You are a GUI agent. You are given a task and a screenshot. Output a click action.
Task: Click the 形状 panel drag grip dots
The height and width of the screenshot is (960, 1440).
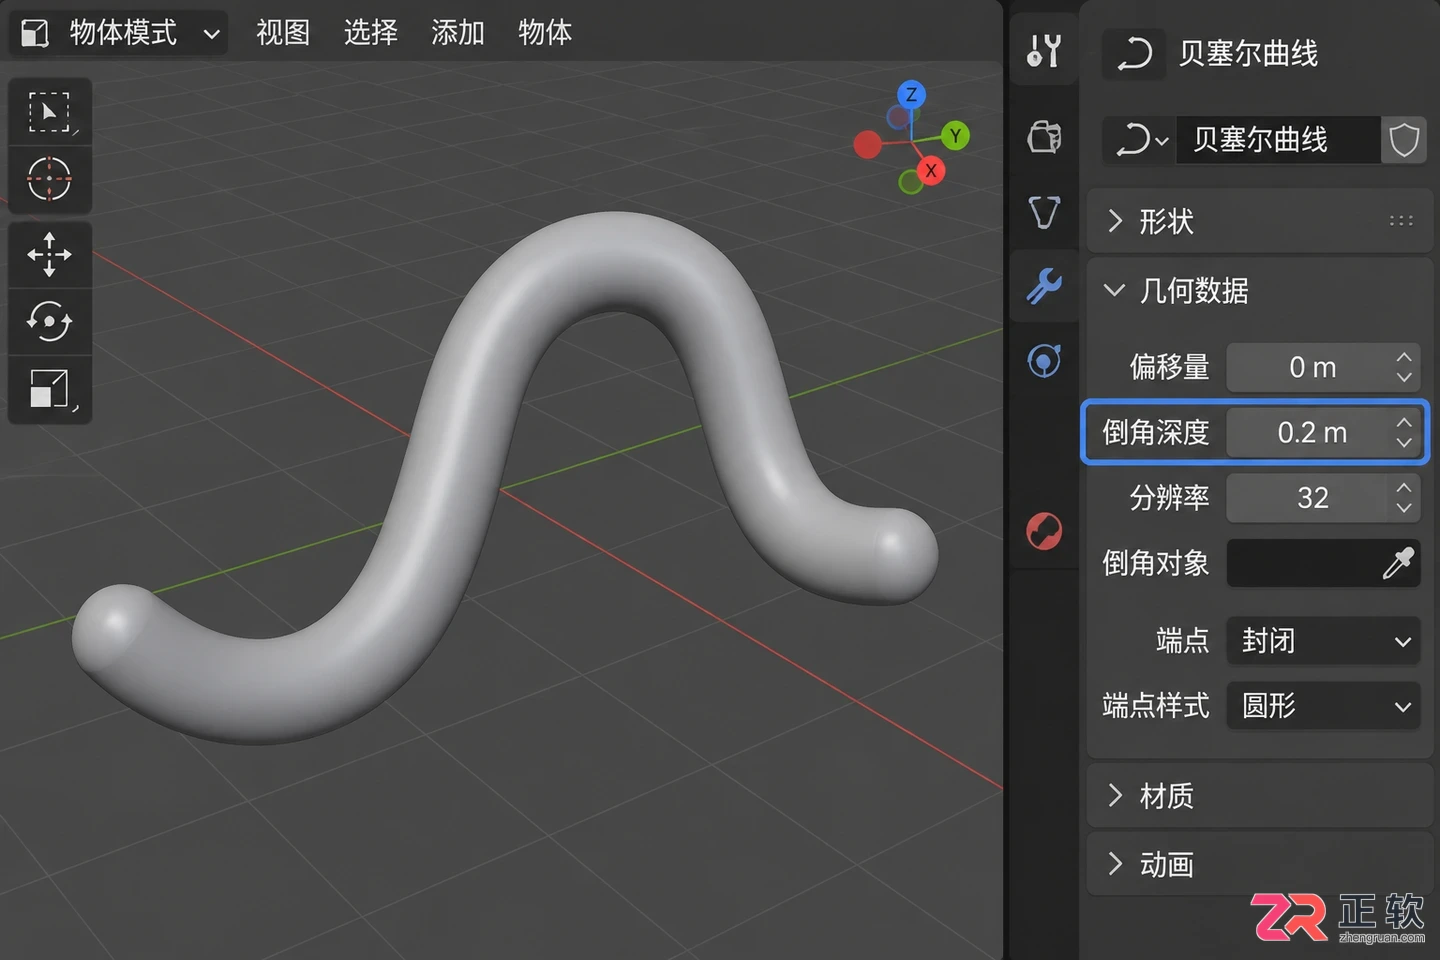coord(1401,221)
